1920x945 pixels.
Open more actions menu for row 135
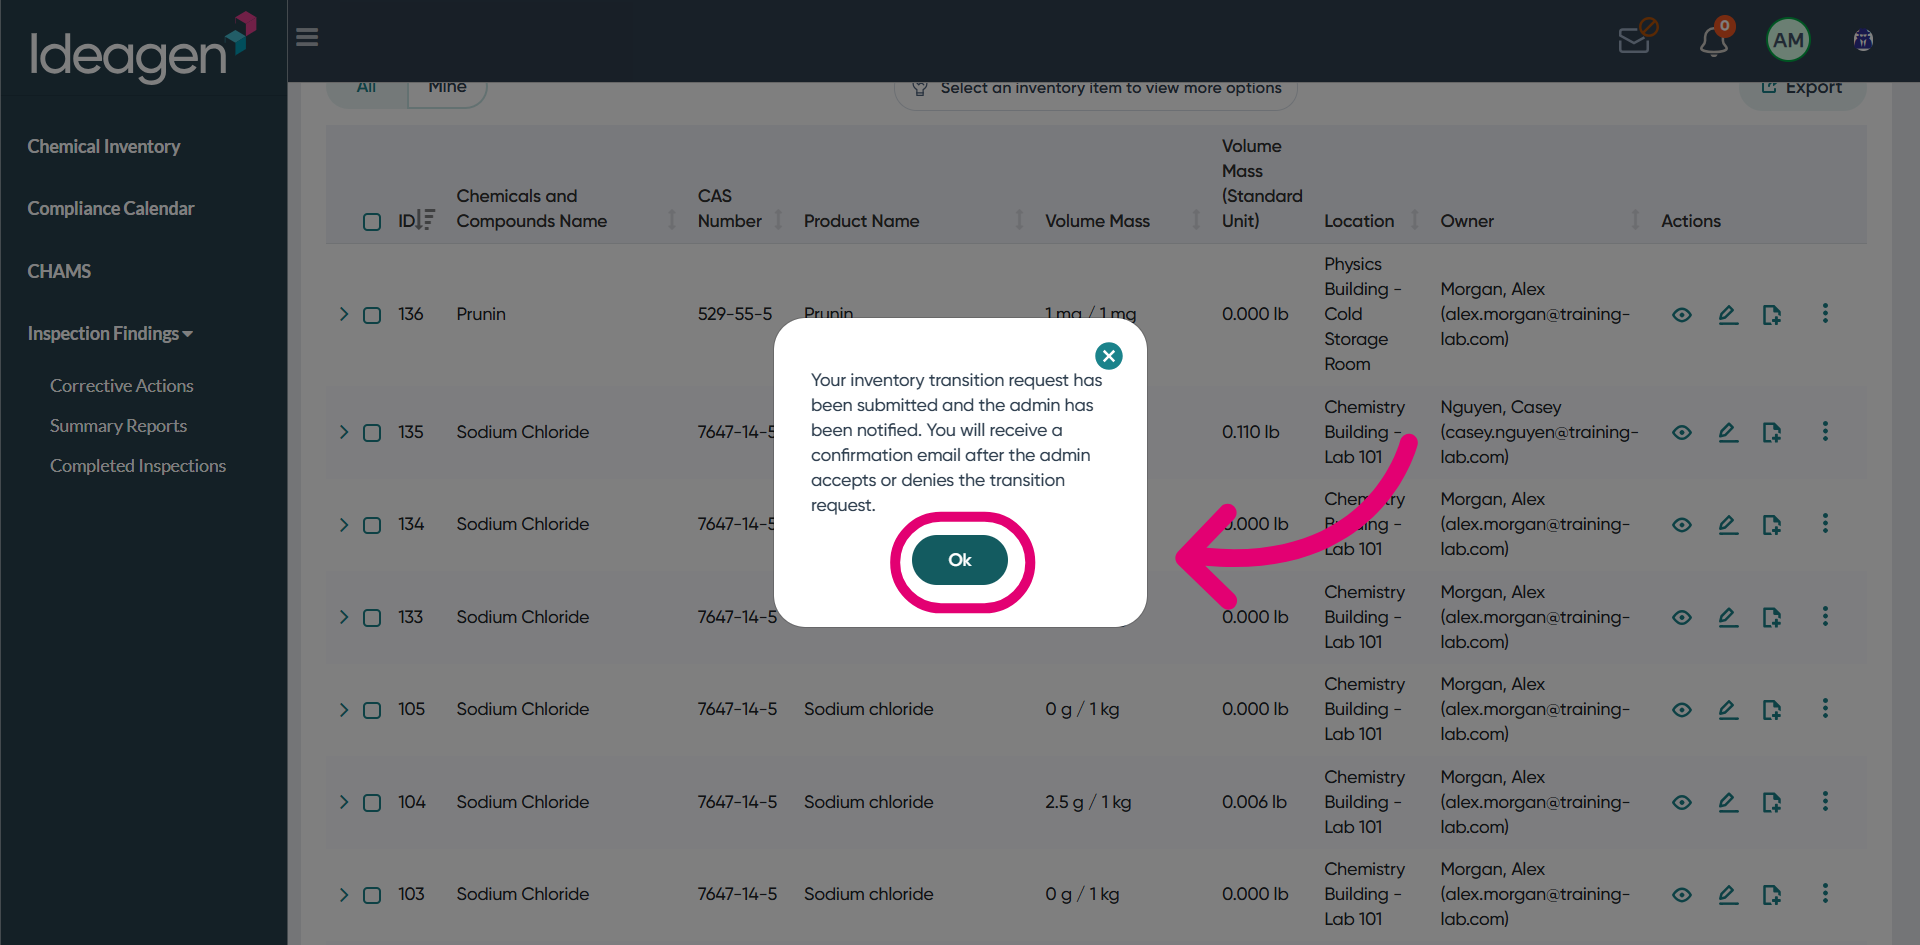click(1825, 431)
